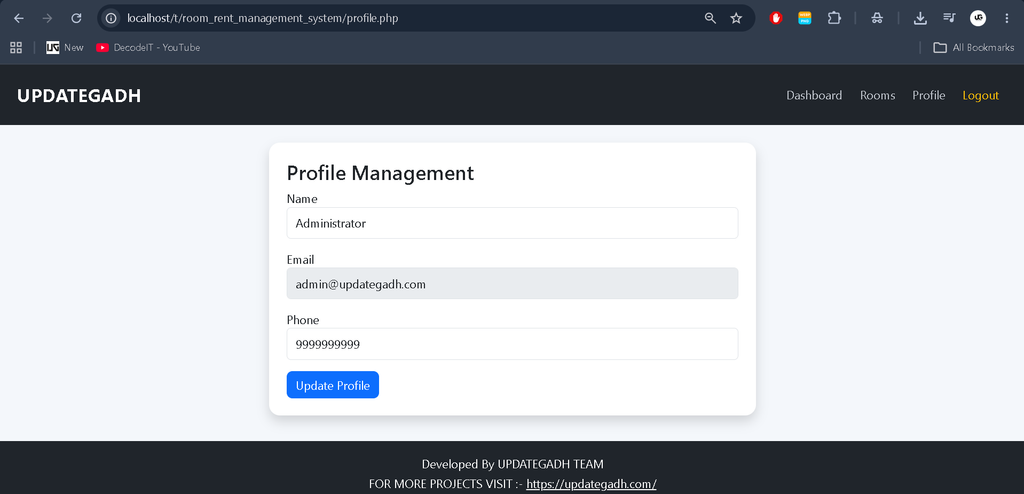The width and height of the screenshot is (1024, 494).
Task: Click the Email label
Action: [300, 259]
